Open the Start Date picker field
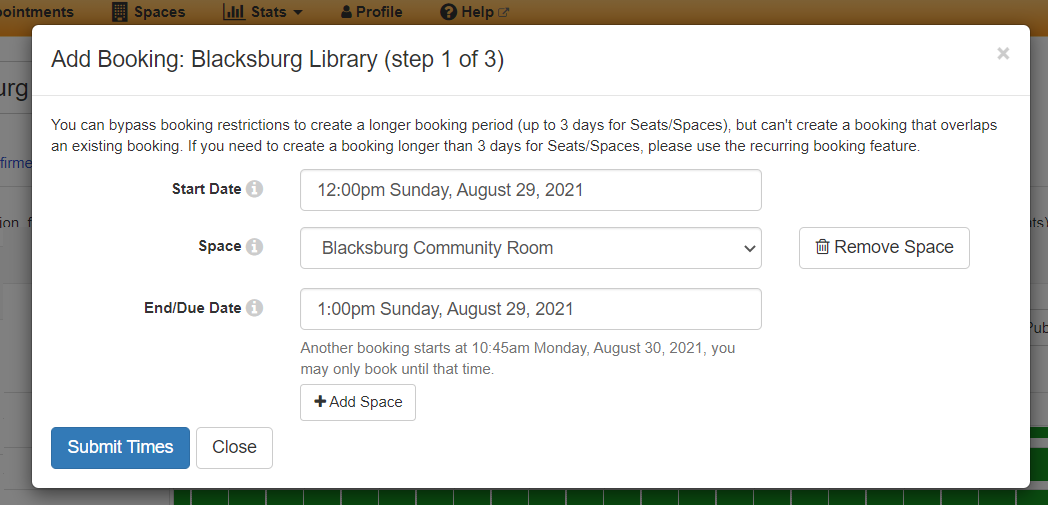Viewport: 1048px width, 505px height. (x=531, y=190)
